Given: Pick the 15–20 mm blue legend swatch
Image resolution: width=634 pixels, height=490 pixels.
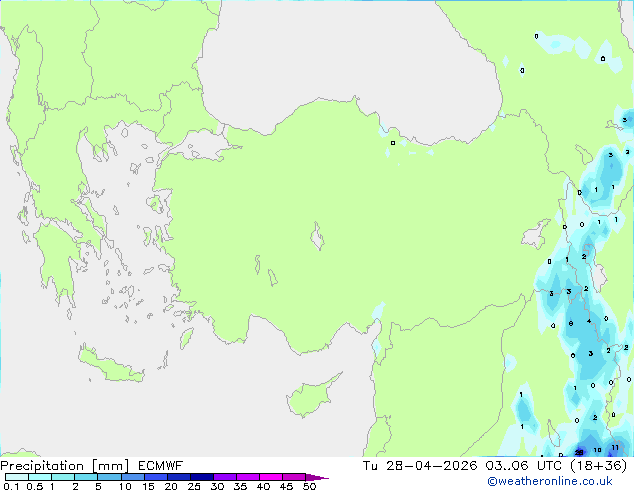Looking at the screenshot, I should click(x=155, y=477).
